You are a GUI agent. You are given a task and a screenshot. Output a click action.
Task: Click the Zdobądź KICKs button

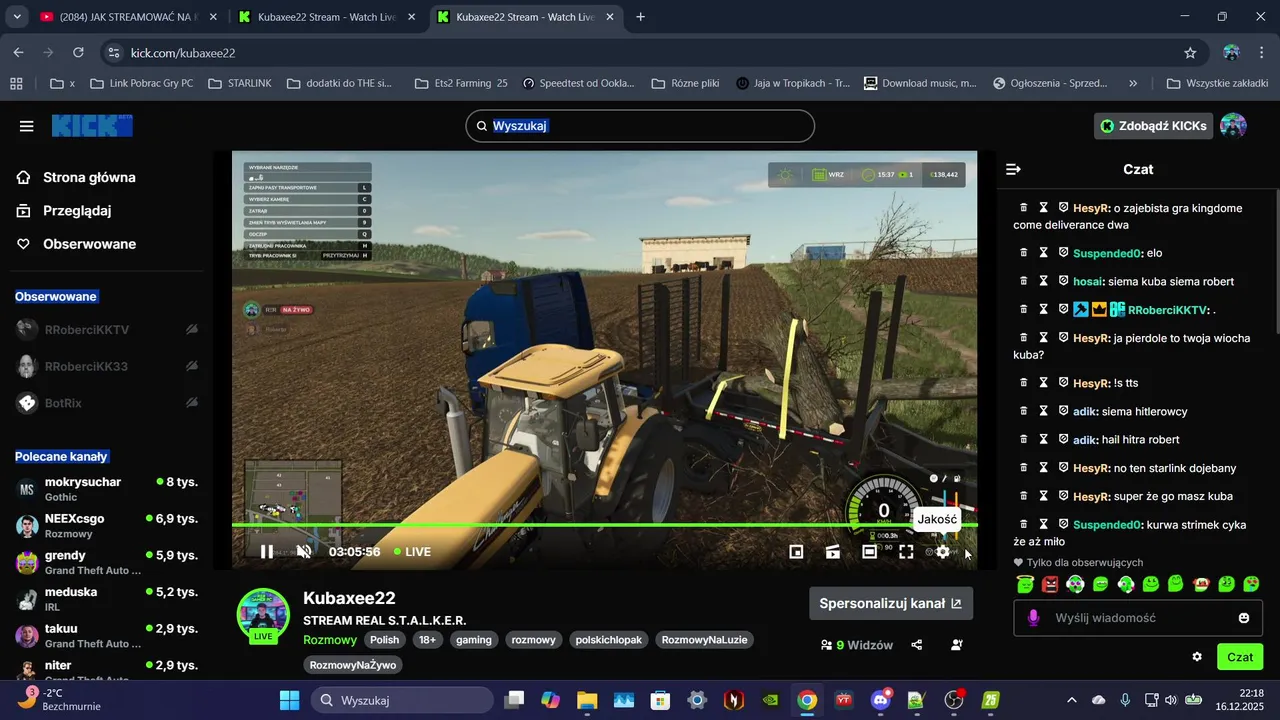click(x=1154, y=126)
